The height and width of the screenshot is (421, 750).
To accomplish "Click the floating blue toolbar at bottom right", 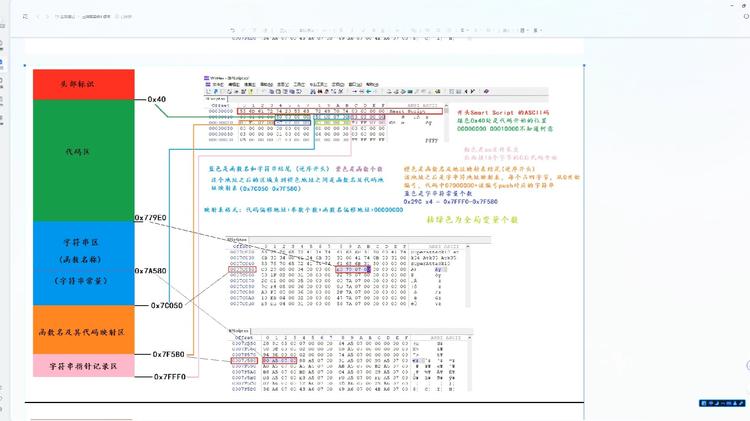I will (722, 403).
